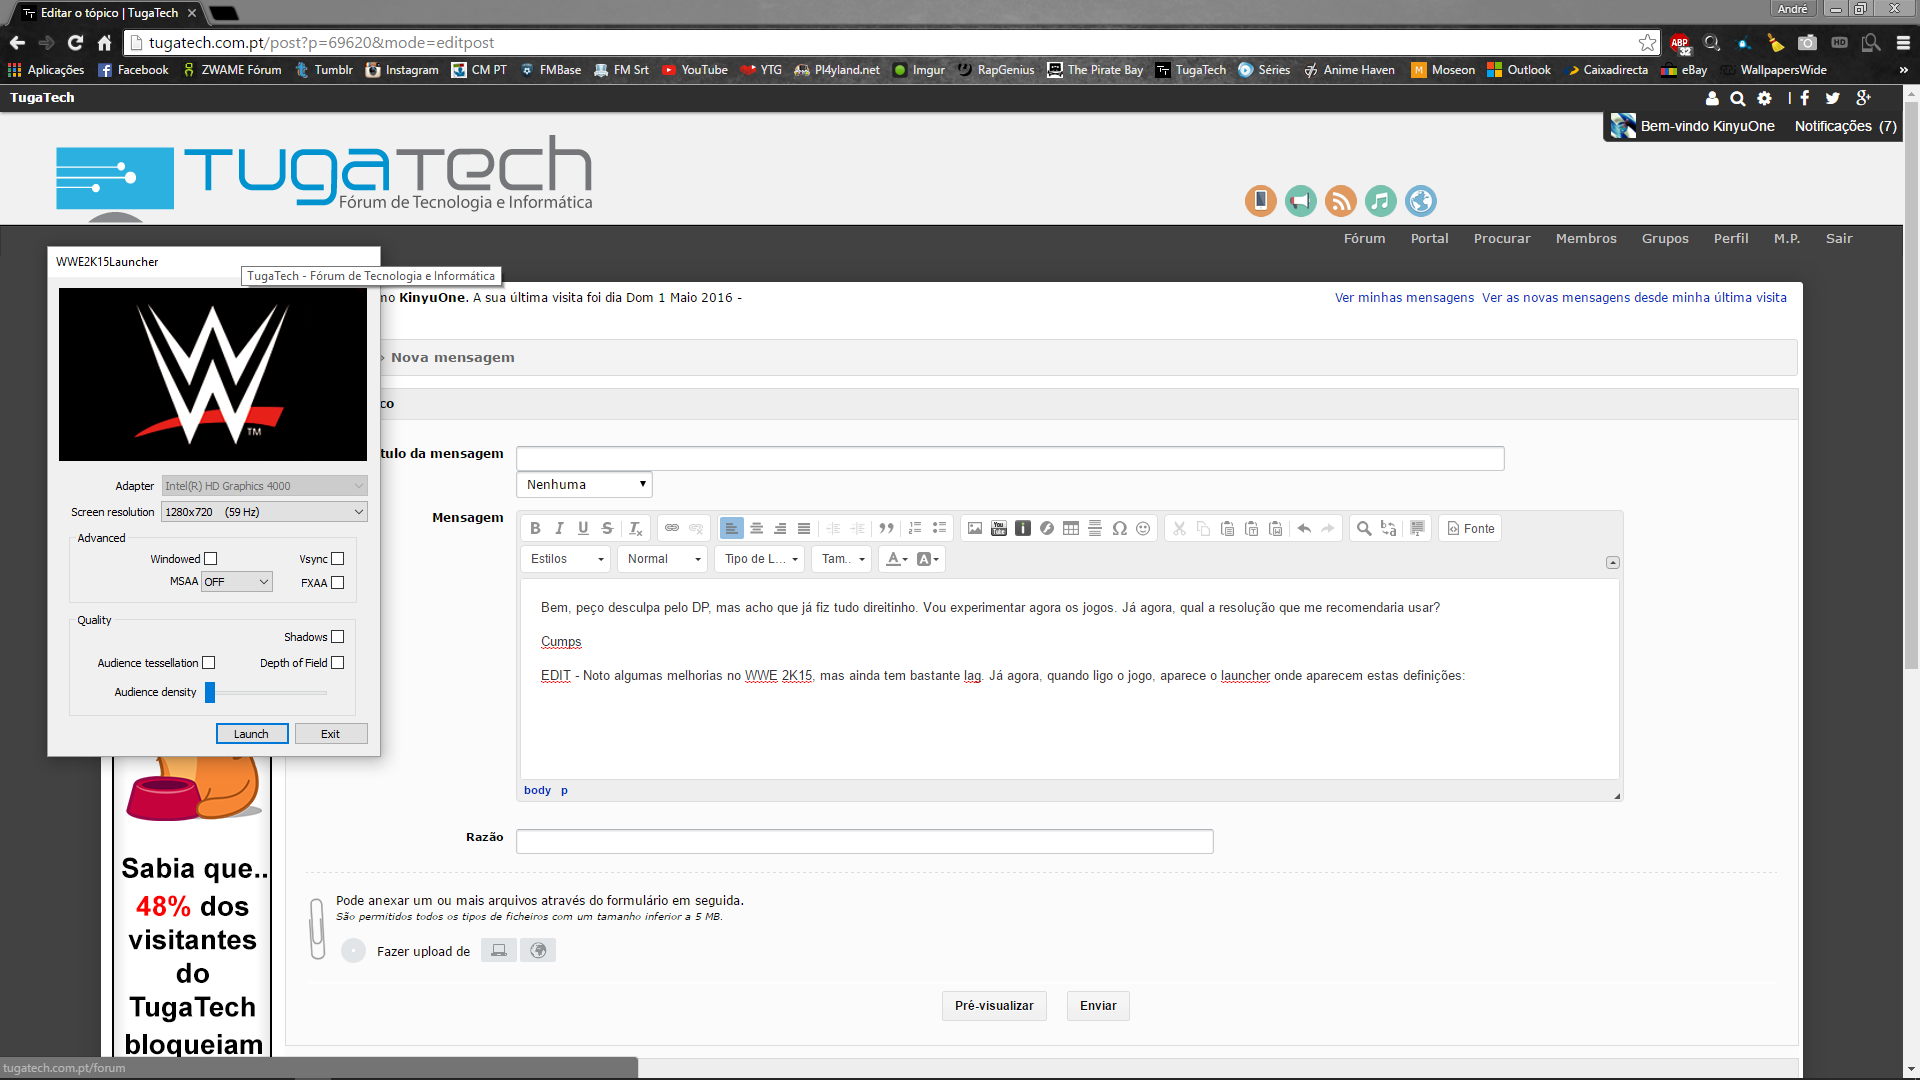Insert an image into the message
This screenshot has width=1920, height=1080.
point(975,528)
